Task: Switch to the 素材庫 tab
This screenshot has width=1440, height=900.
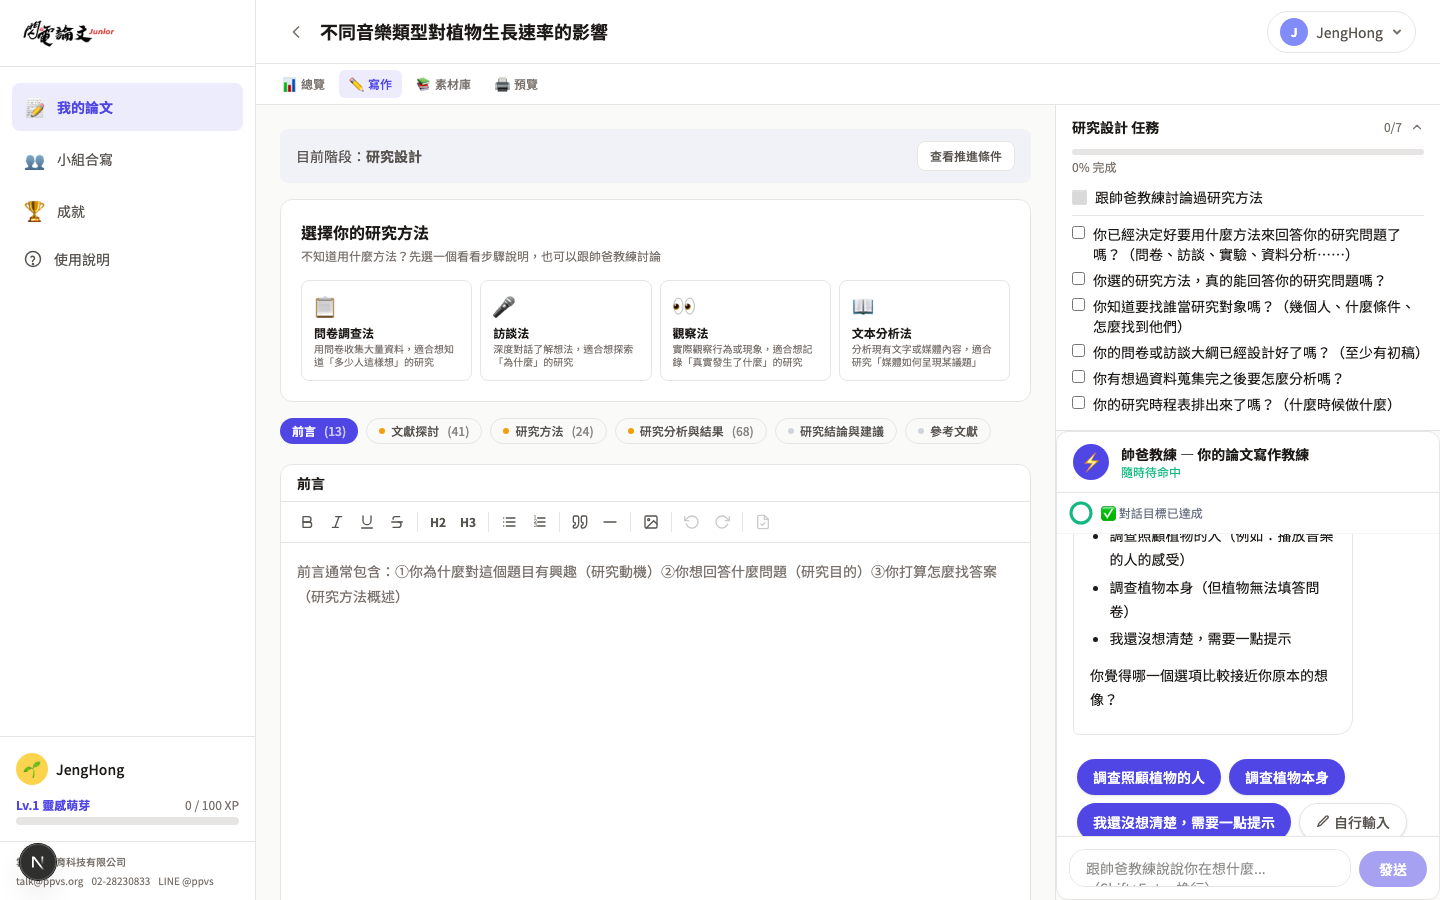Action: coord(444,84)
